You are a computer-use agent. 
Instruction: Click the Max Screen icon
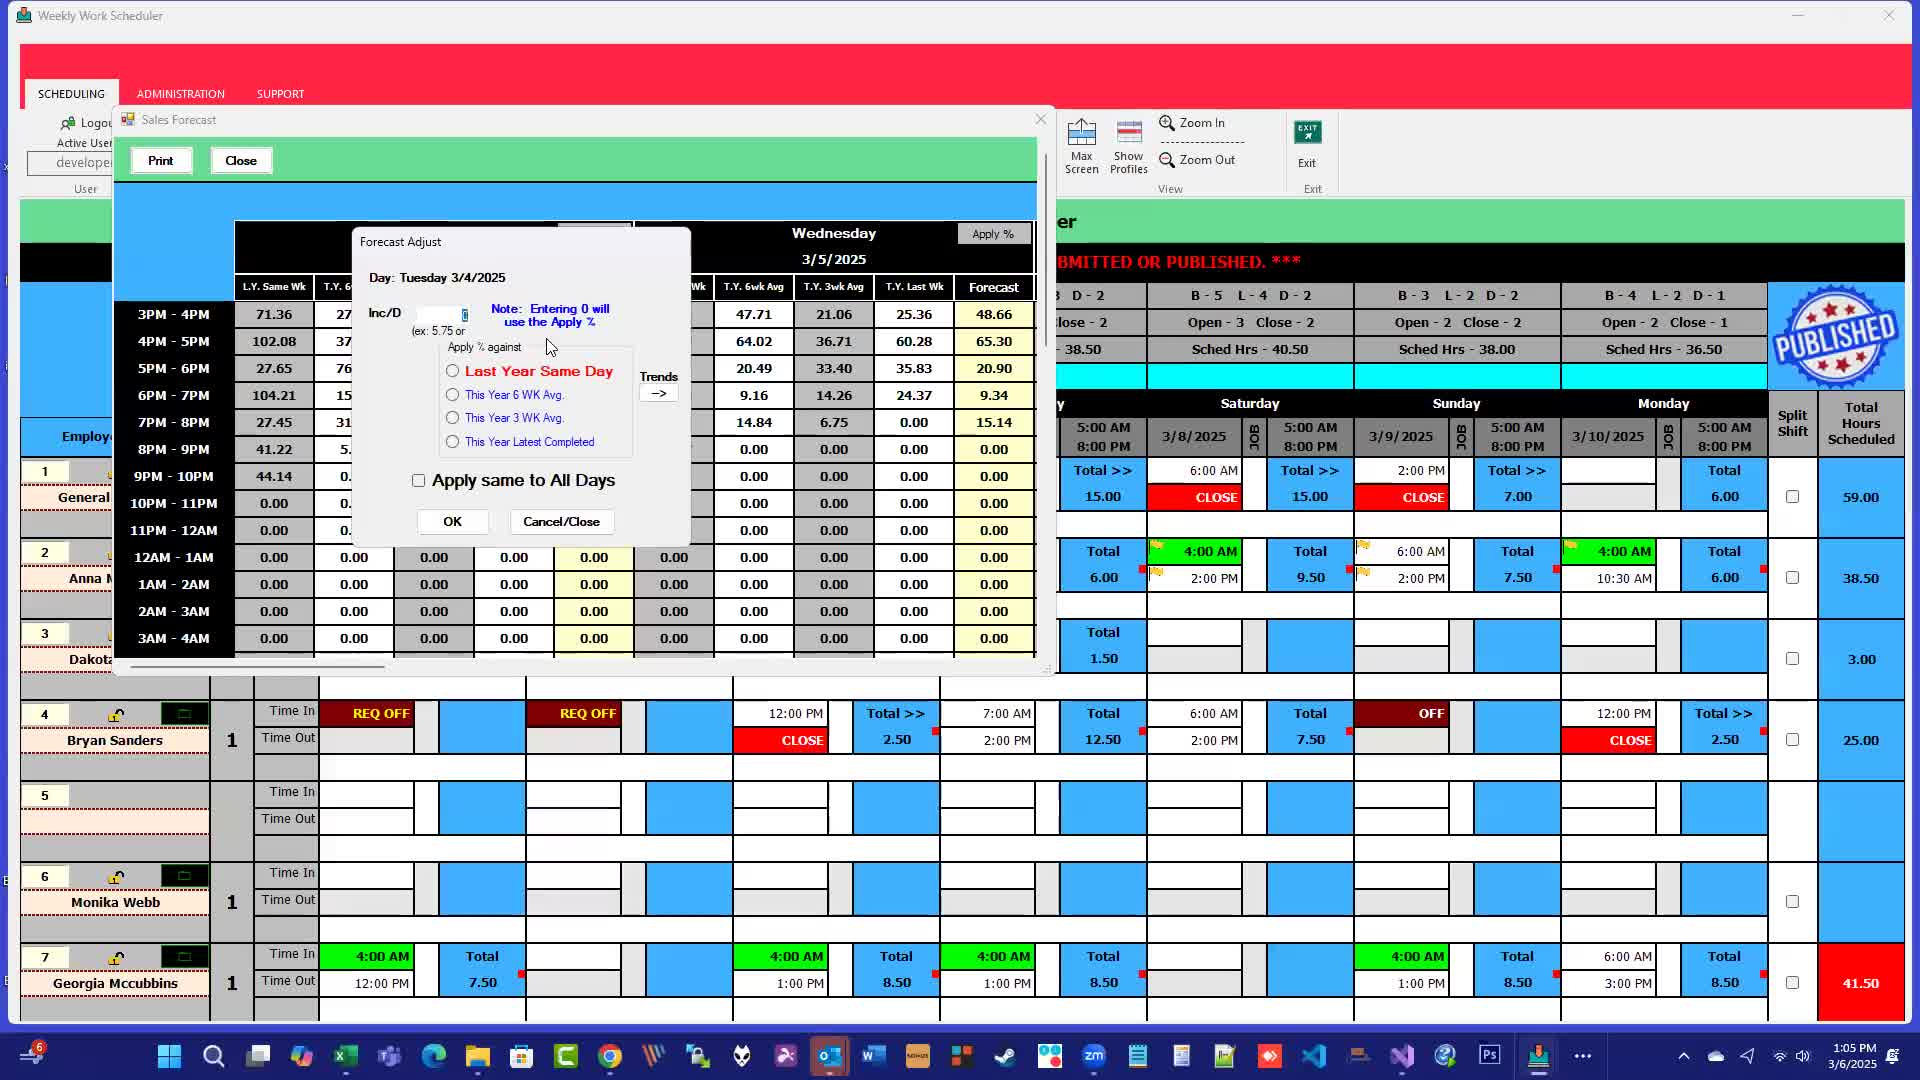pos(1081,133)
